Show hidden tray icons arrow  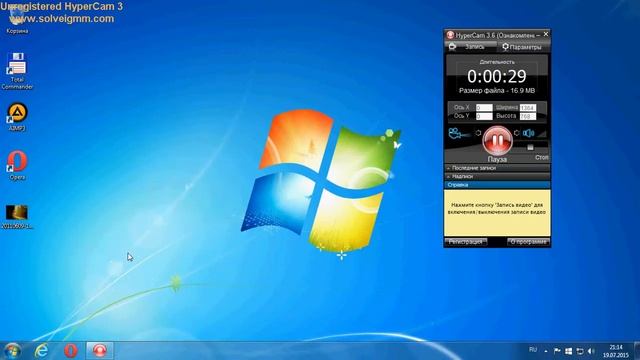546,351
